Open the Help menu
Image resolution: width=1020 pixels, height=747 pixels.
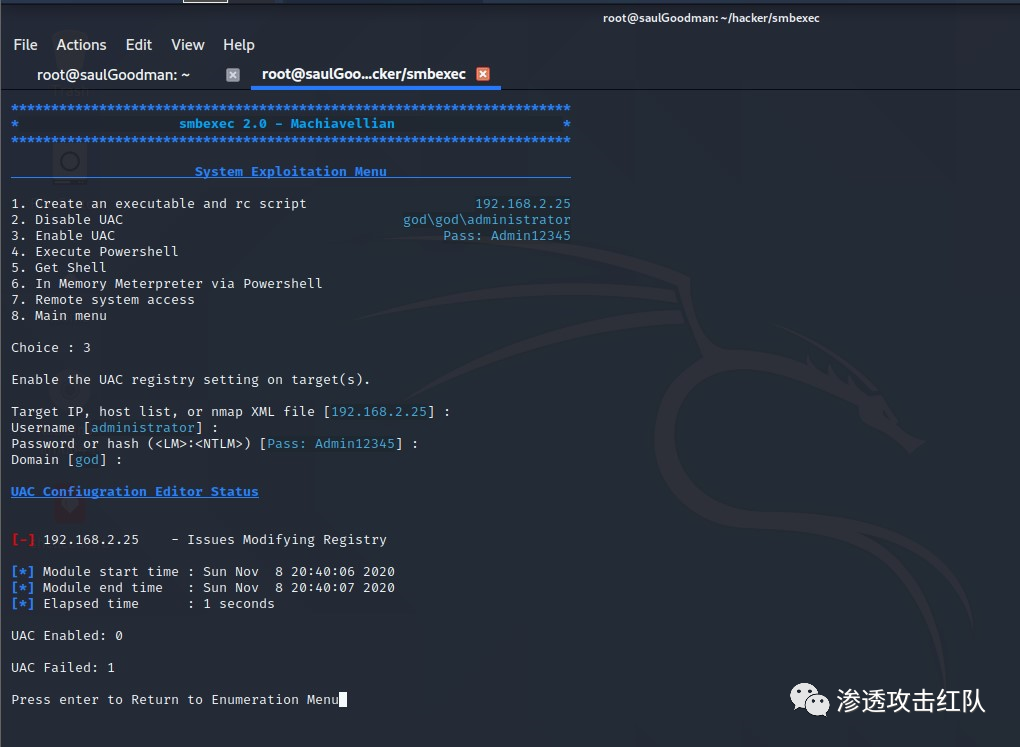tap(238, 45)
